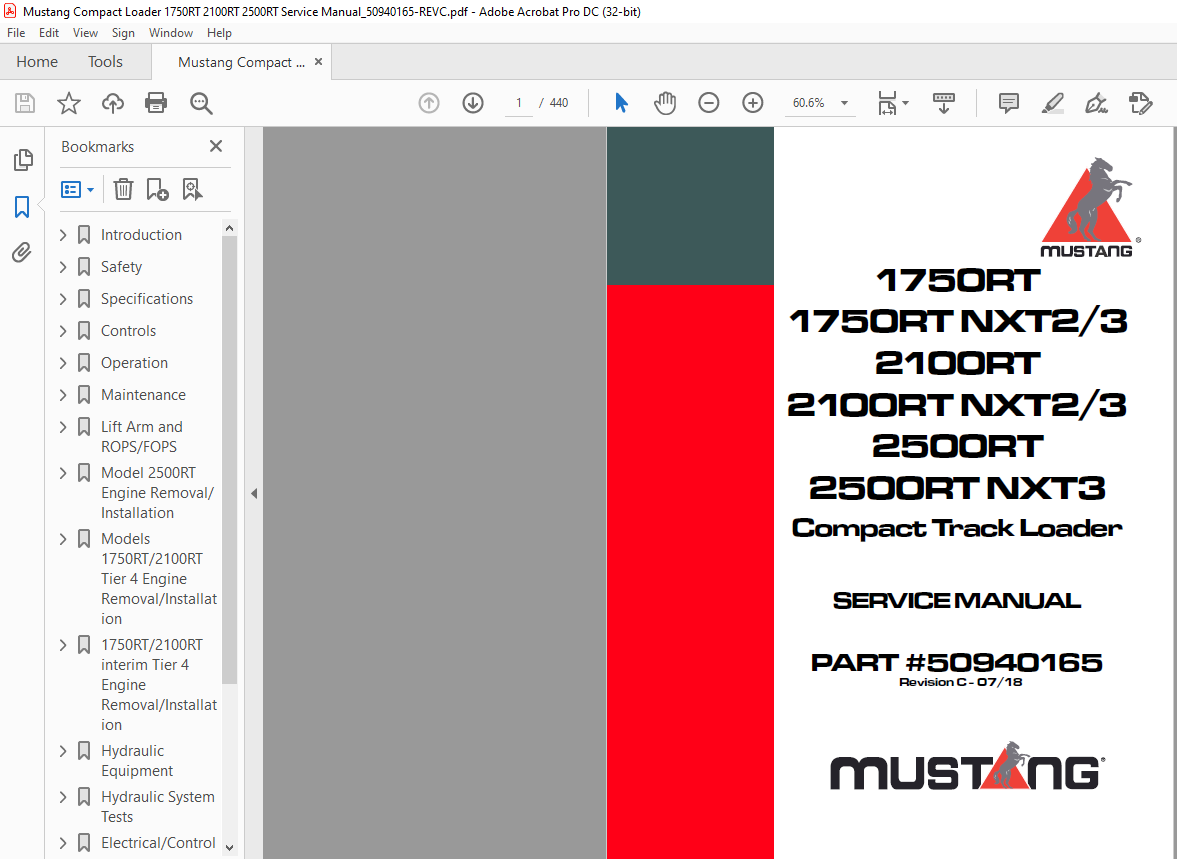Select Models 1750RT/2100RT Tier 4 Engine bookmark
Viewport: 1177px width, 859px height.
tap(159, 579)
